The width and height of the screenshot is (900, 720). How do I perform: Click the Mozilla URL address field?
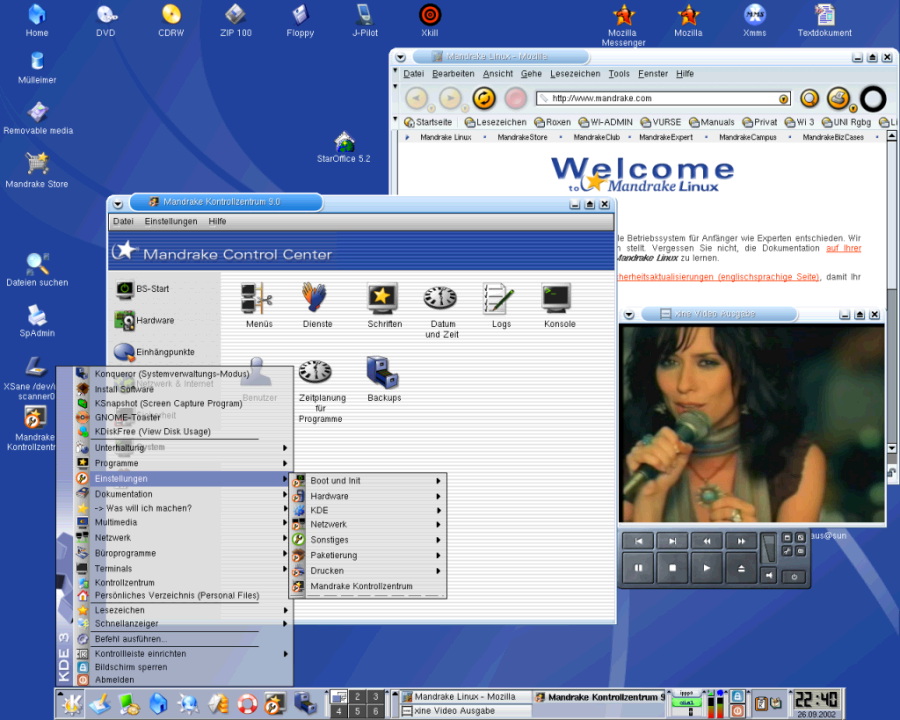(664, 99)
